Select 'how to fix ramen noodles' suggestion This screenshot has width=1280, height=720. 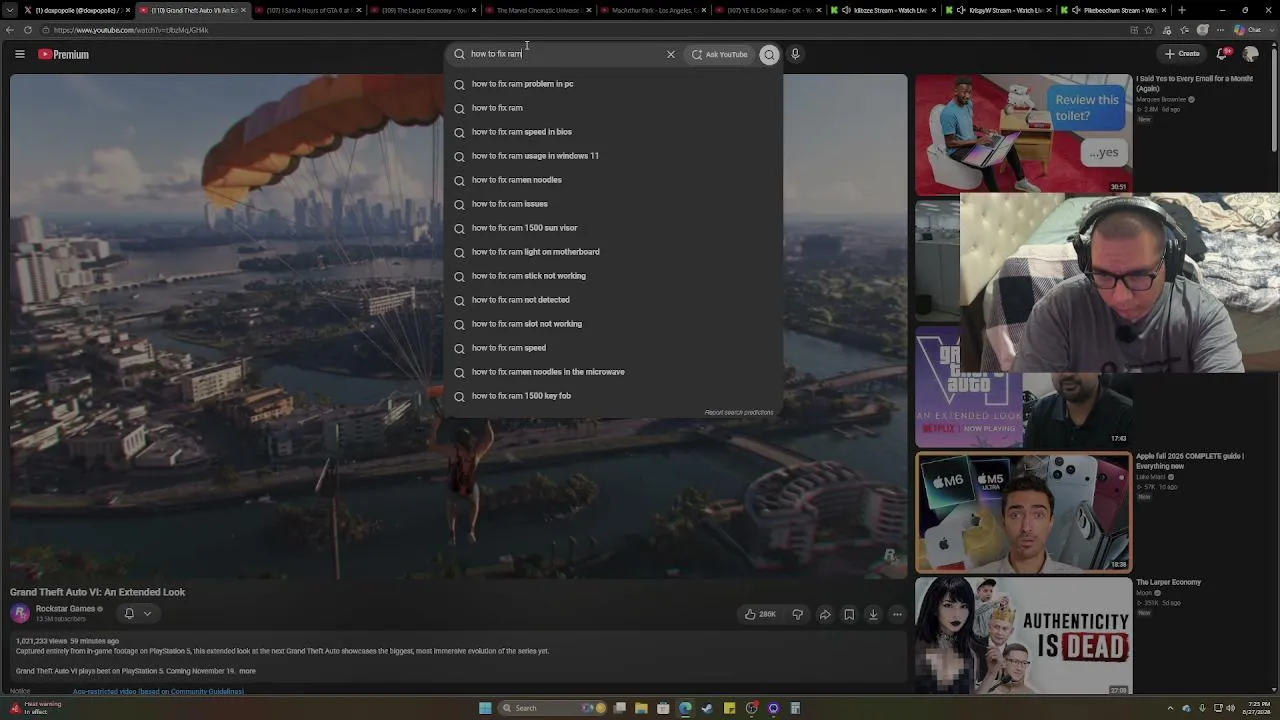pos(613,180)
